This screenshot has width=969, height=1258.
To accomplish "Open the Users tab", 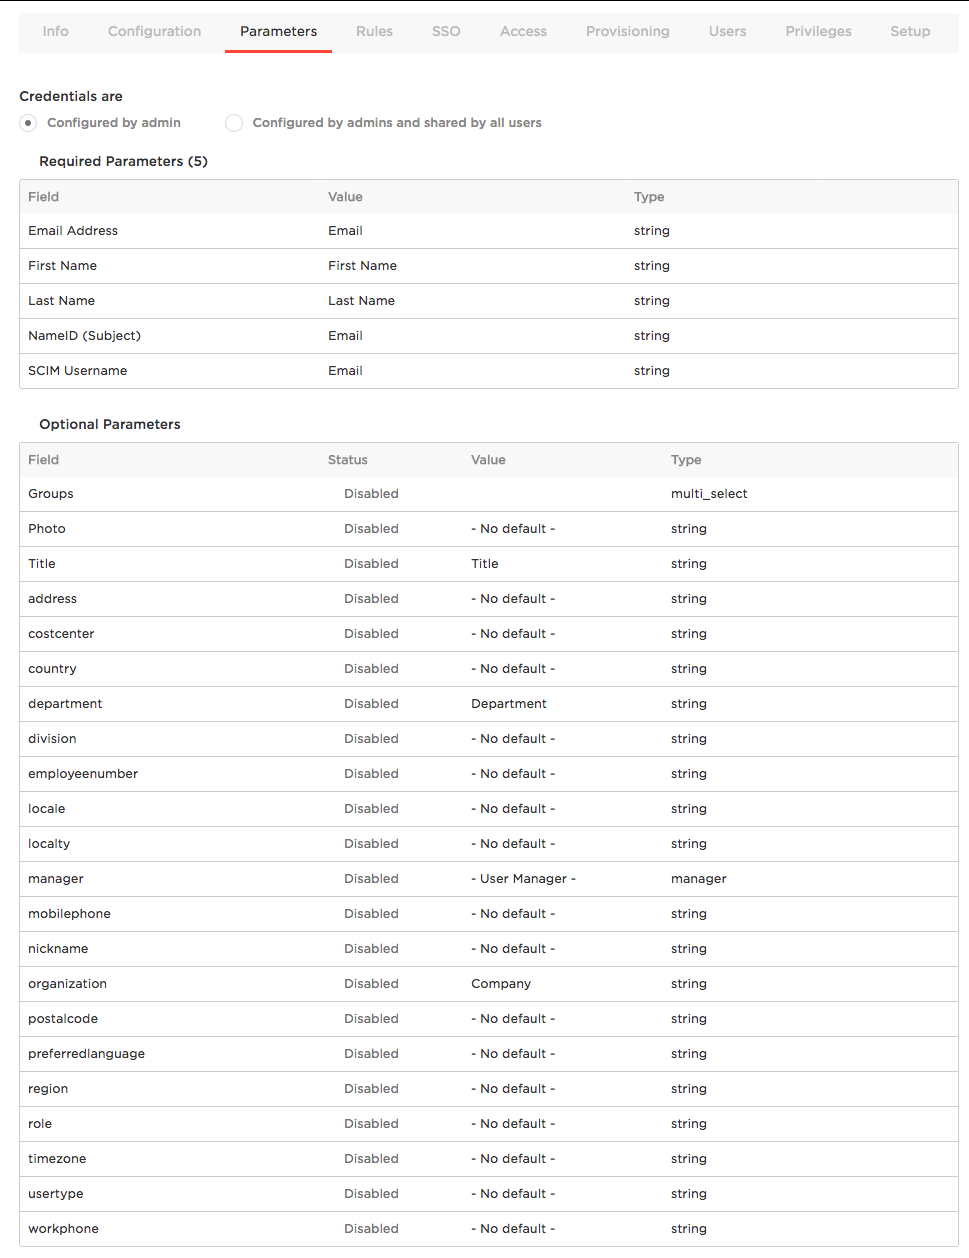I will (727, 32).
